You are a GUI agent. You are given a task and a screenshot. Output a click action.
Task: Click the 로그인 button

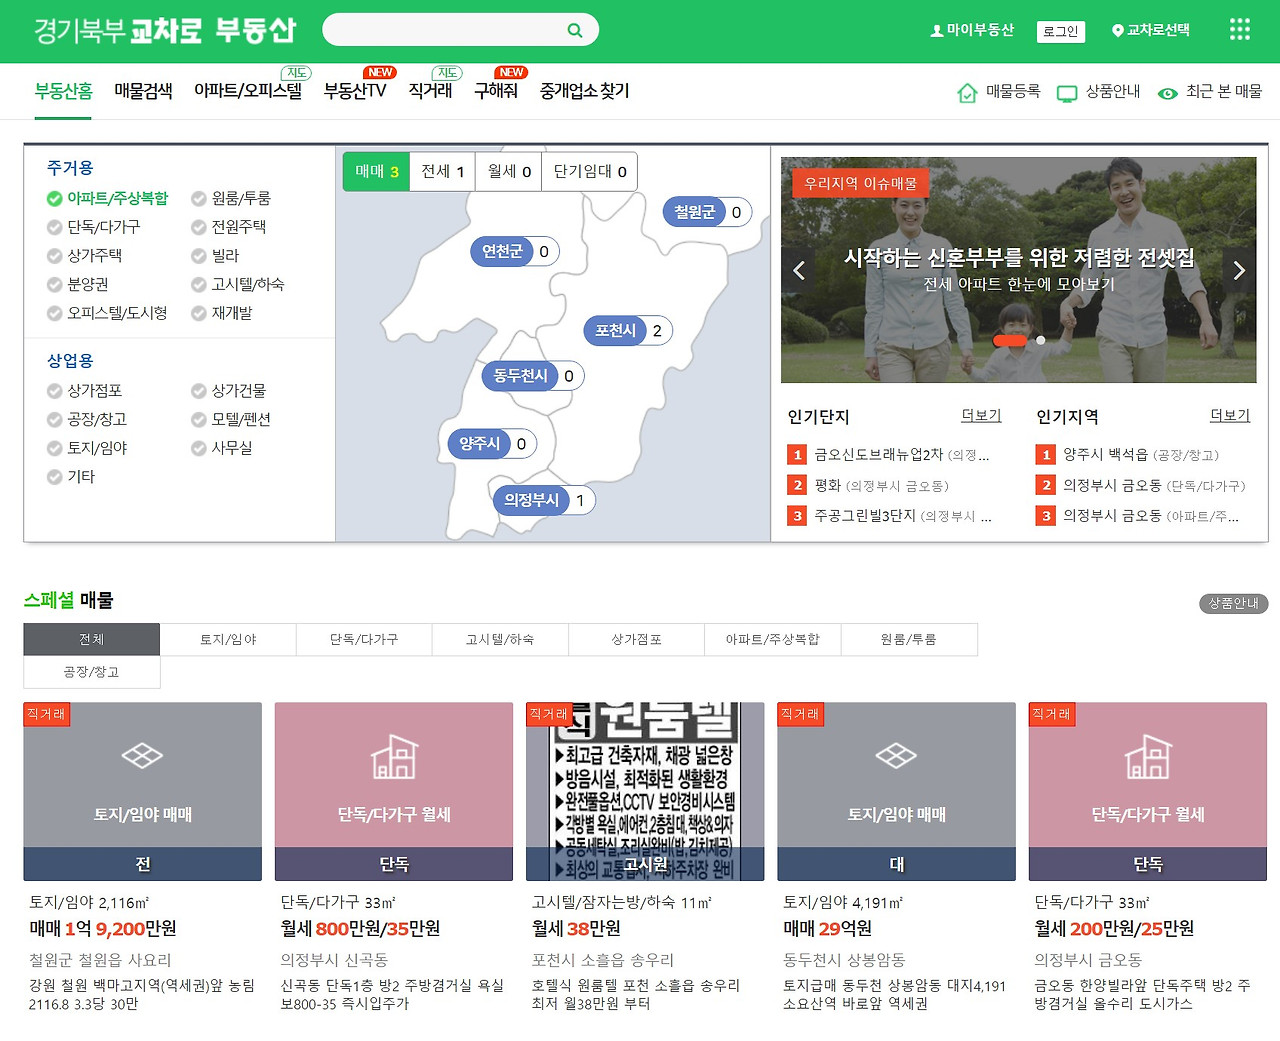[1061, 32]
